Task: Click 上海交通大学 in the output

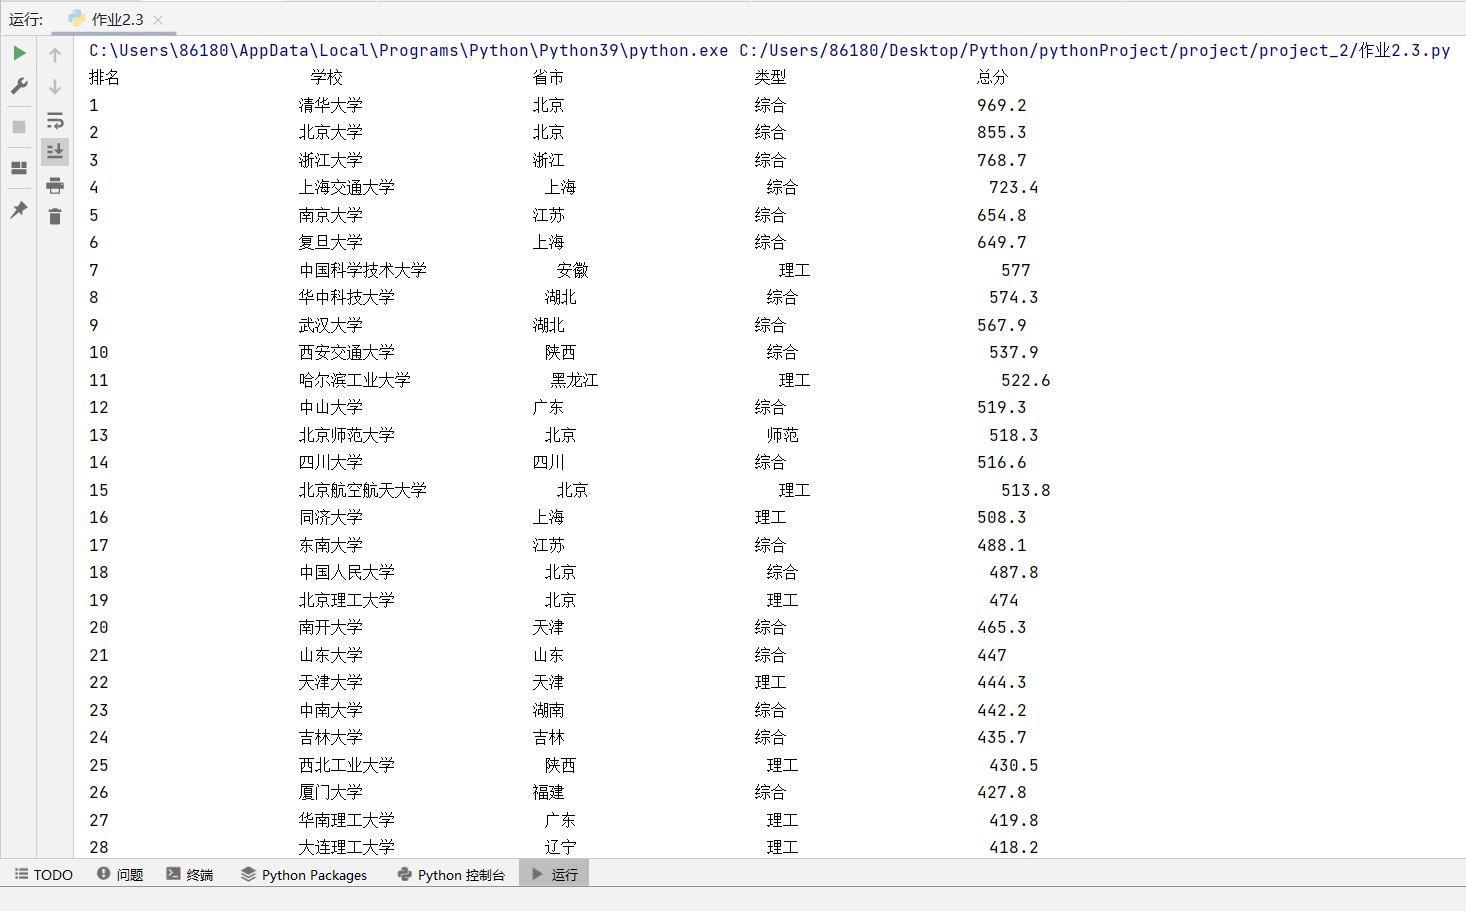Action: pyautogui.click(x=346, y=187)
